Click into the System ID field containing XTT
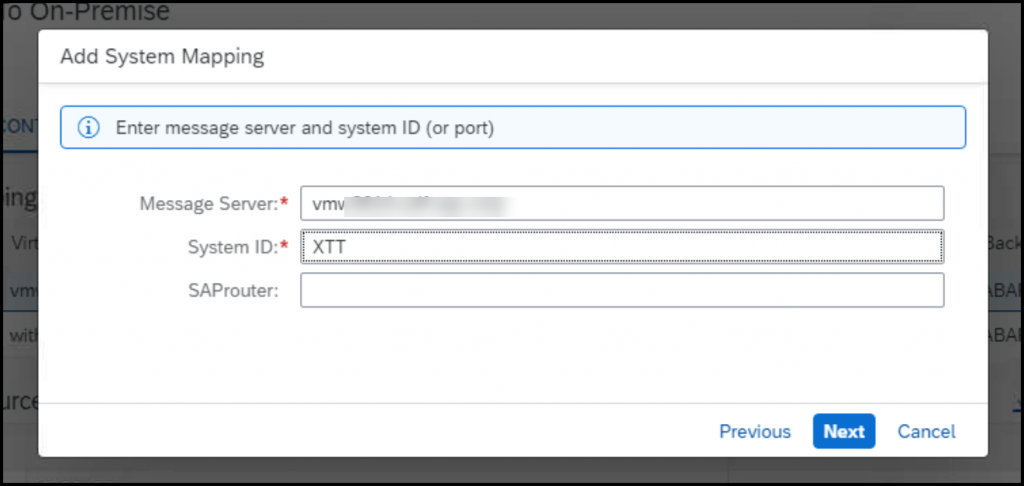 [622, 246]
